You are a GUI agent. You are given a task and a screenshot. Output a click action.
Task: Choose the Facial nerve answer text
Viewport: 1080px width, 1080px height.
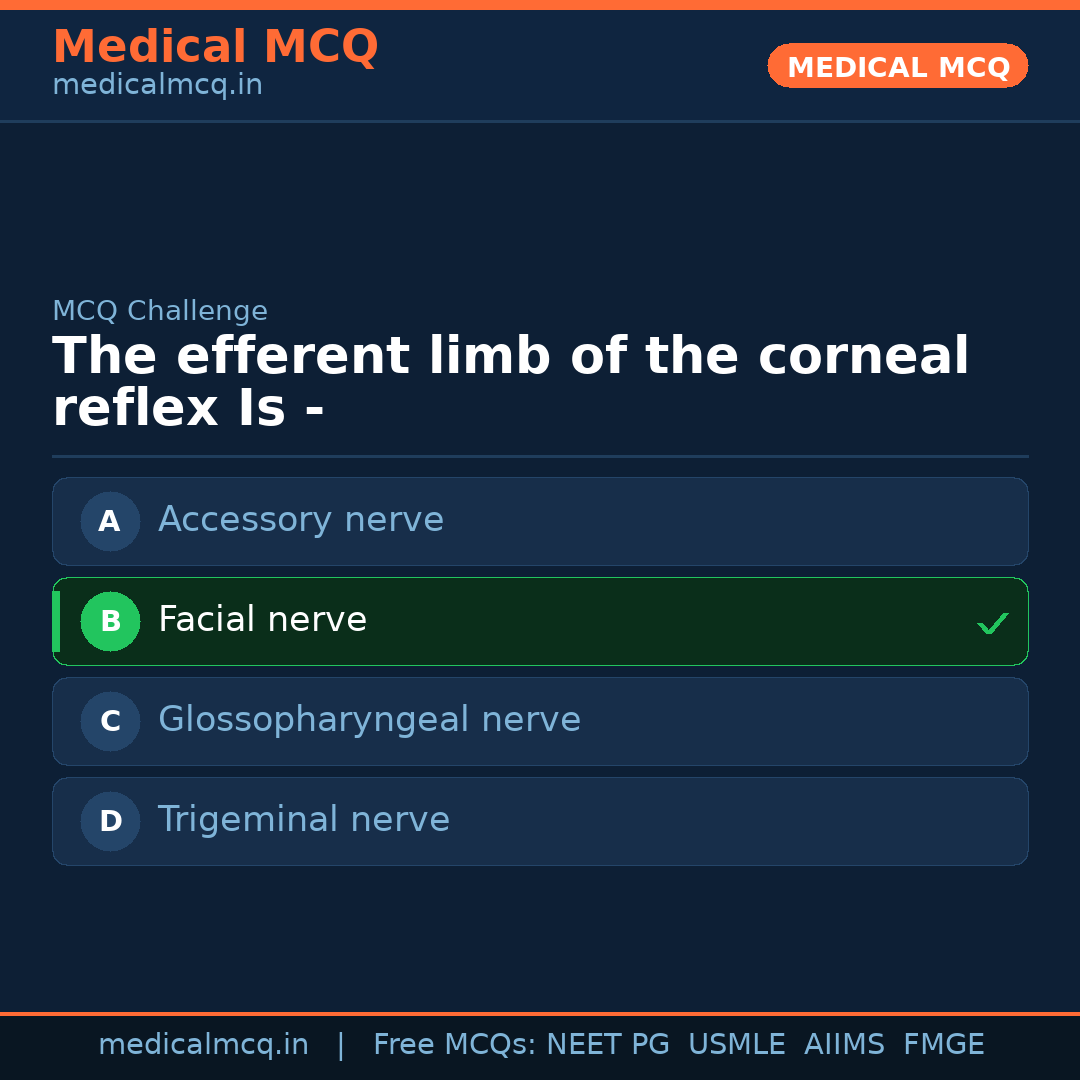(262, 620)
